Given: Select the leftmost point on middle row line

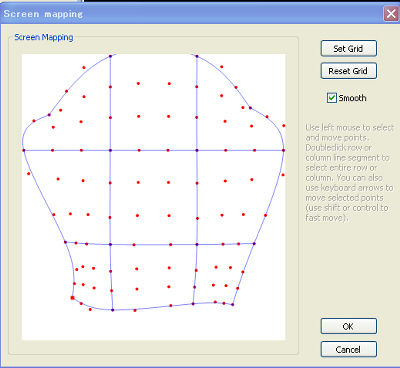Looking at the screenshot, I should 24,150.
